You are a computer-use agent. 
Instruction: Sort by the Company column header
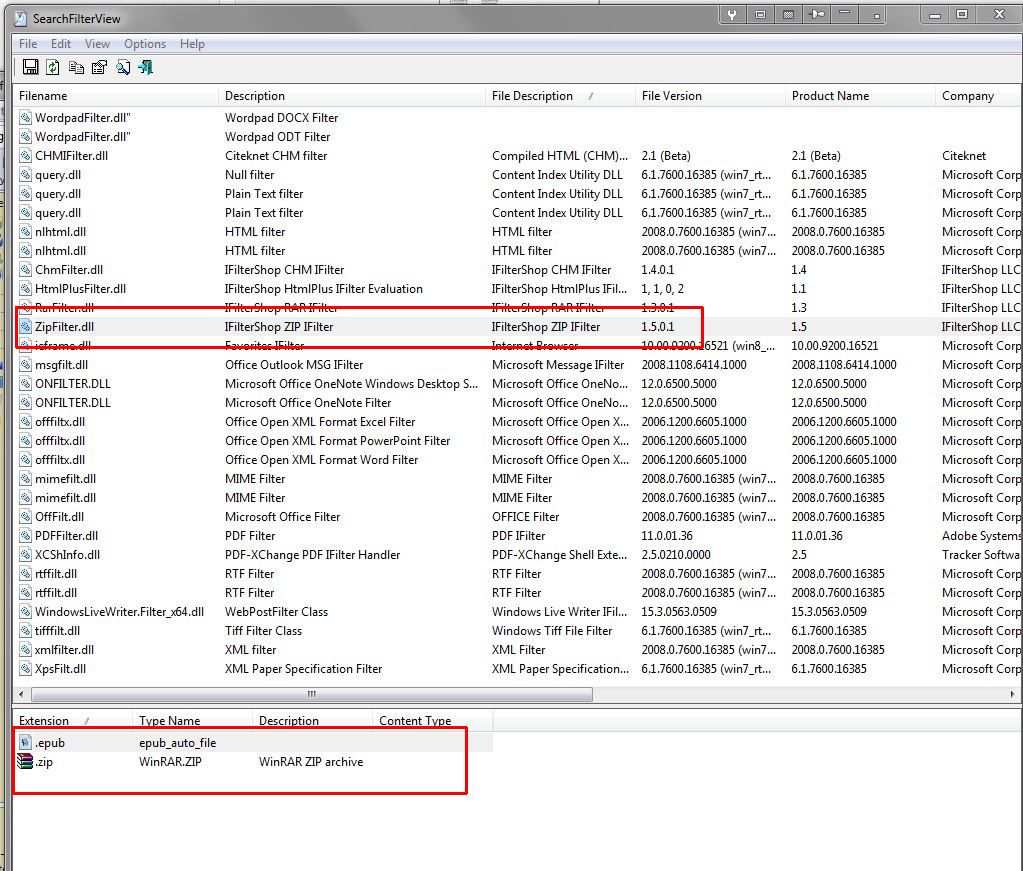pyautogui.click(x=979, y=96)
